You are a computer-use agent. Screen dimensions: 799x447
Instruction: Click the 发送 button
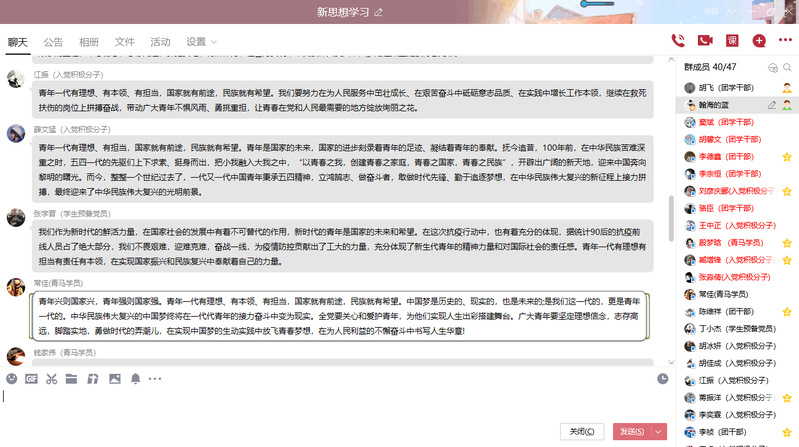pyautogui.click(x=632, y=431)
